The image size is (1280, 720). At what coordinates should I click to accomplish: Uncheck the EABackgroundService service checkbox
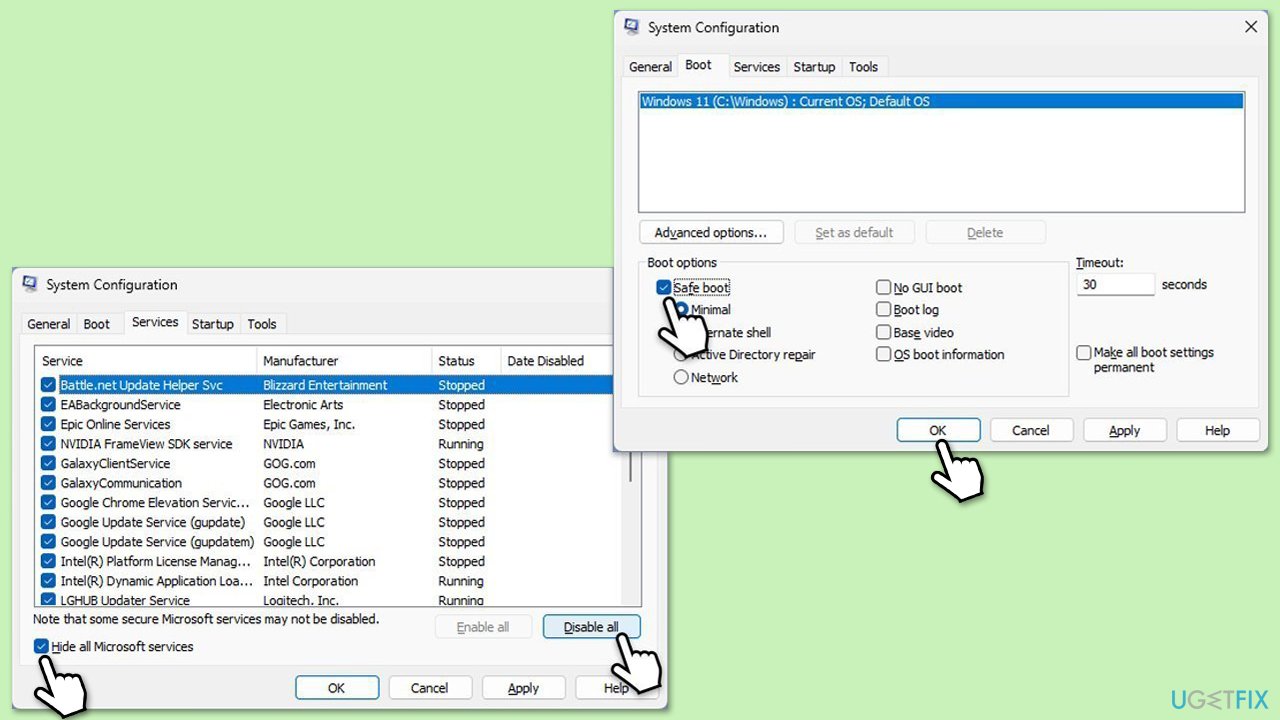[x=48, y=405]
